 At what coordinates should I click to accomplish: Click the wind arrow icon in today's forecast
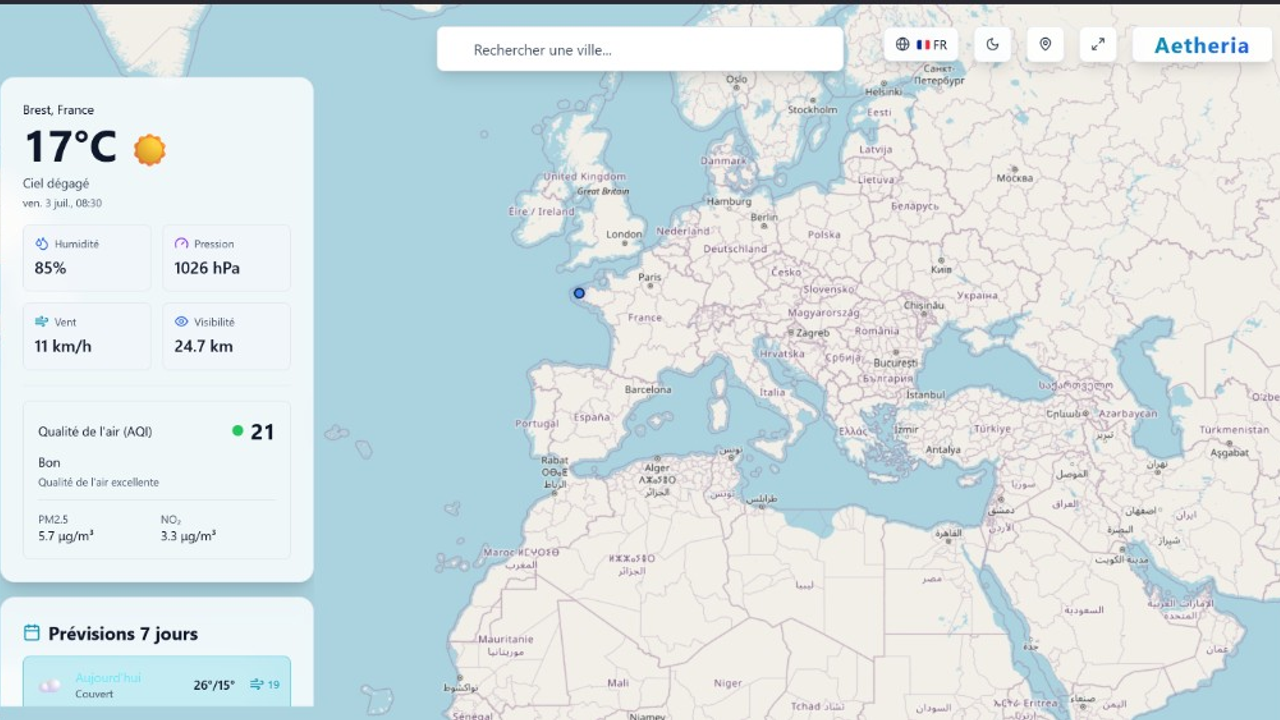pos(257,684)
